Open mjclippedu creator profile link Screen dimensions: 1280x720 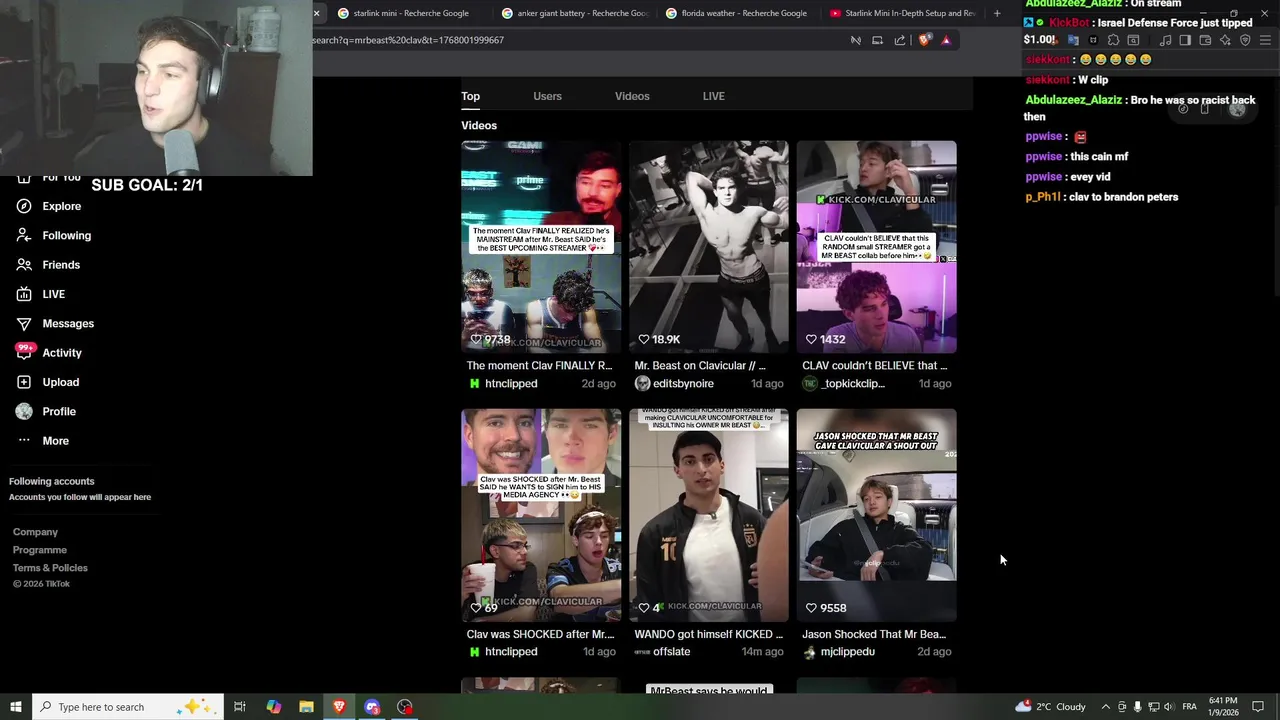pyautogui.click(x=847, y=652)
